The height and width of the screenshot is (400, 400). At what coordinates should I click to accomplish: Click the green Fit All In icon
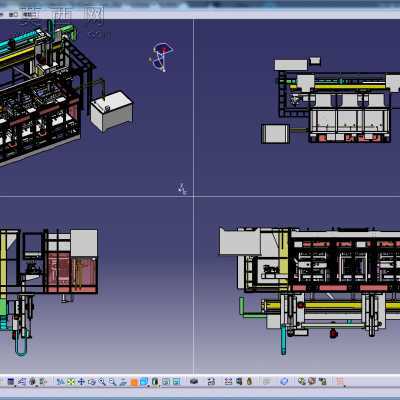coord(71,381)
